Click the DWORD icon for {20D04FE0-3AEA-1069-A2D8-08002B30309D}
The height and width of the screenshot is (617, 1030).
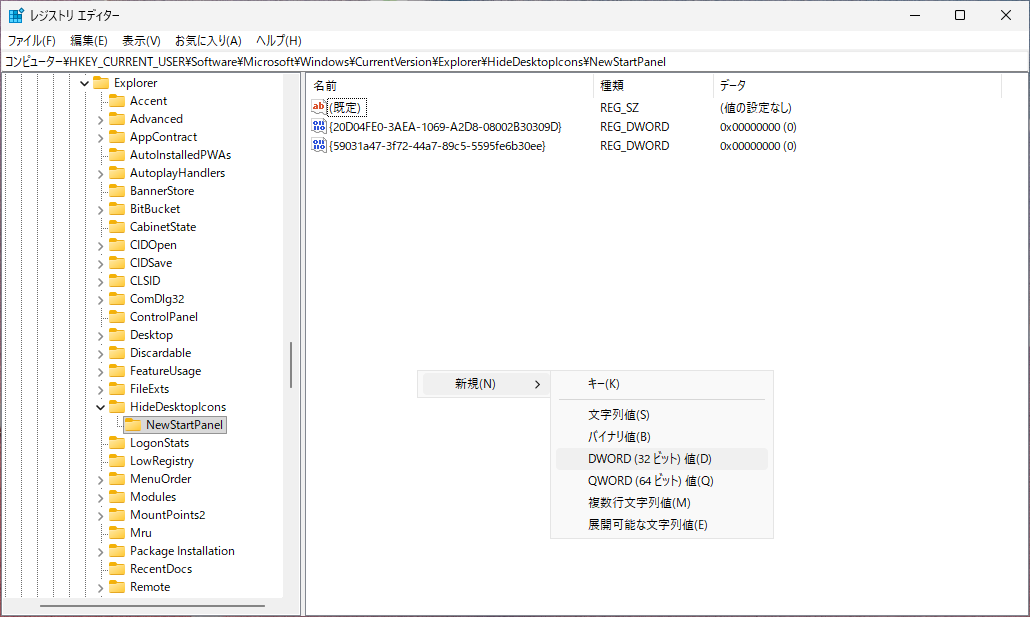pos(319,127)
